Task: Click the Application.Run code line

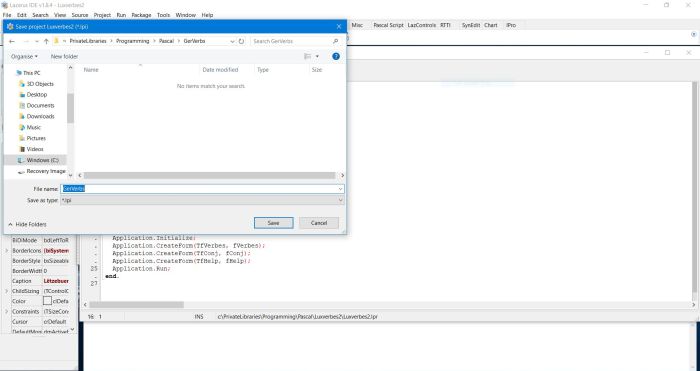Action: tap(141, 269)
